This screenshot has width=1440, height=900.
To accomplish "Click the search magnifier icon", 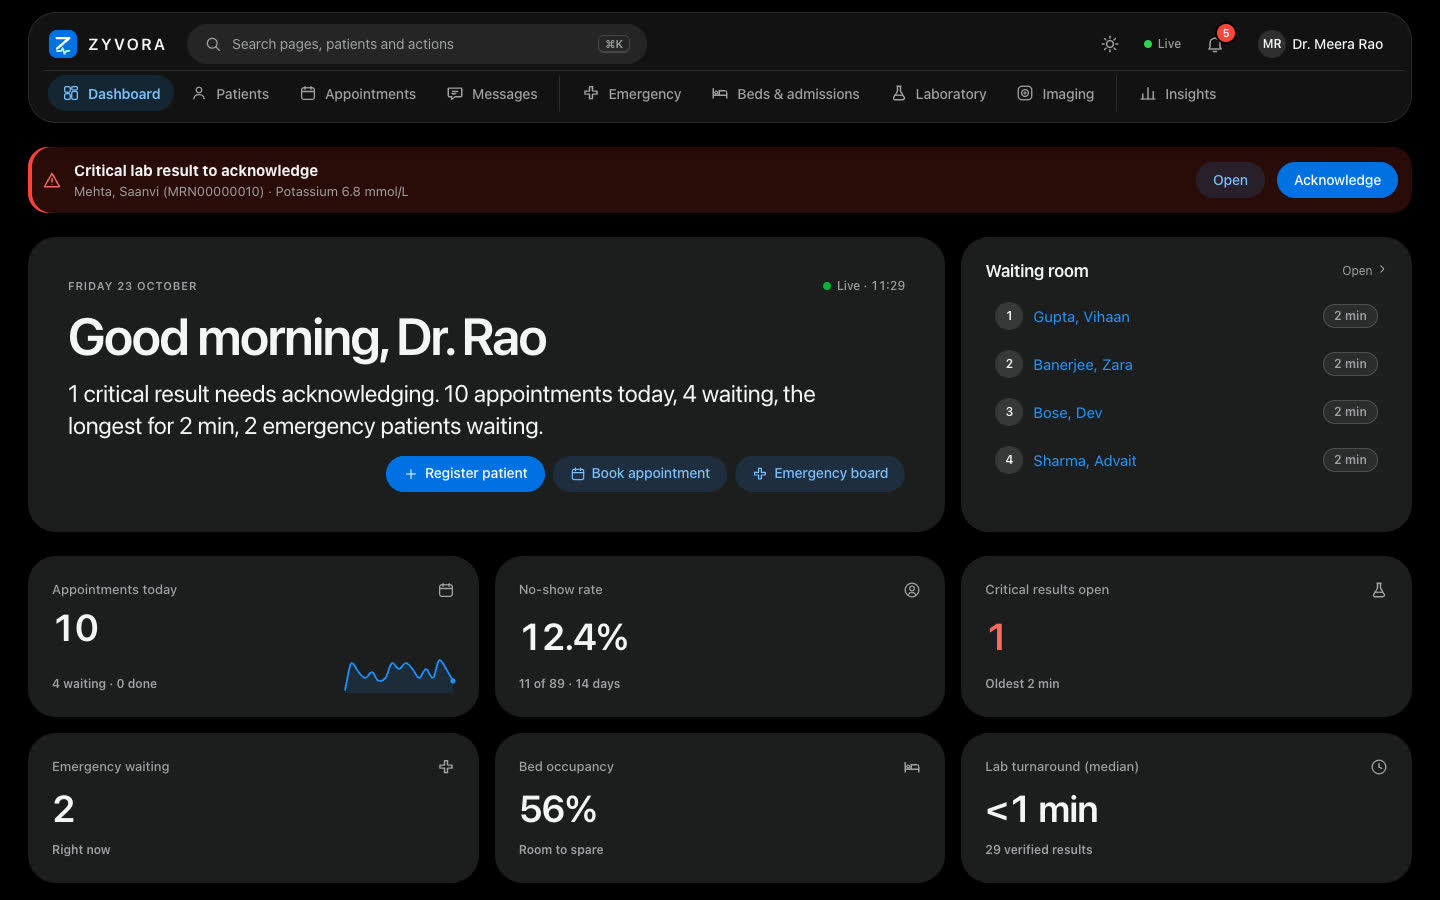I will click(x=213, y=44).
